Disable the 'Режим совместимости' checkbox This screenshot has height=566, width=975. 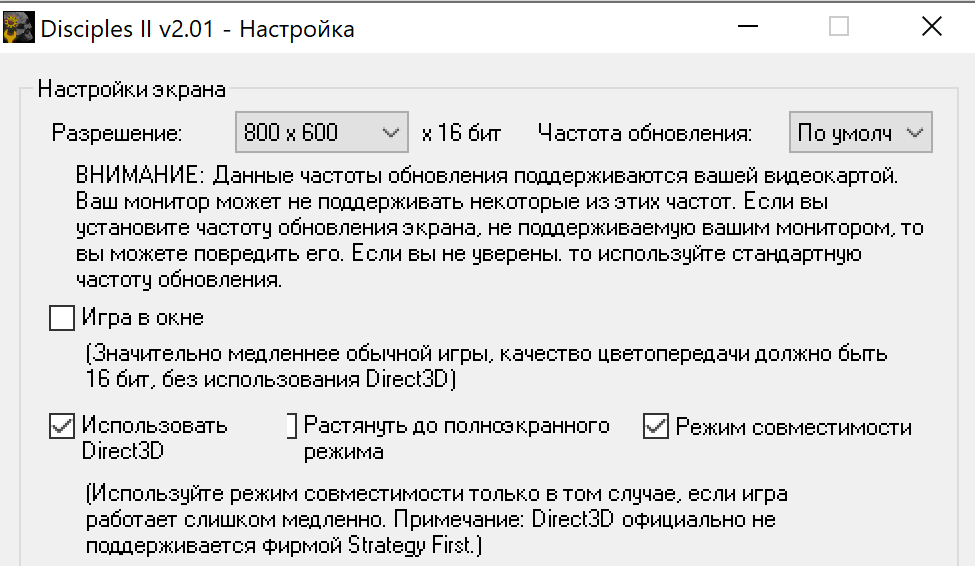click(x=656, y=427)
